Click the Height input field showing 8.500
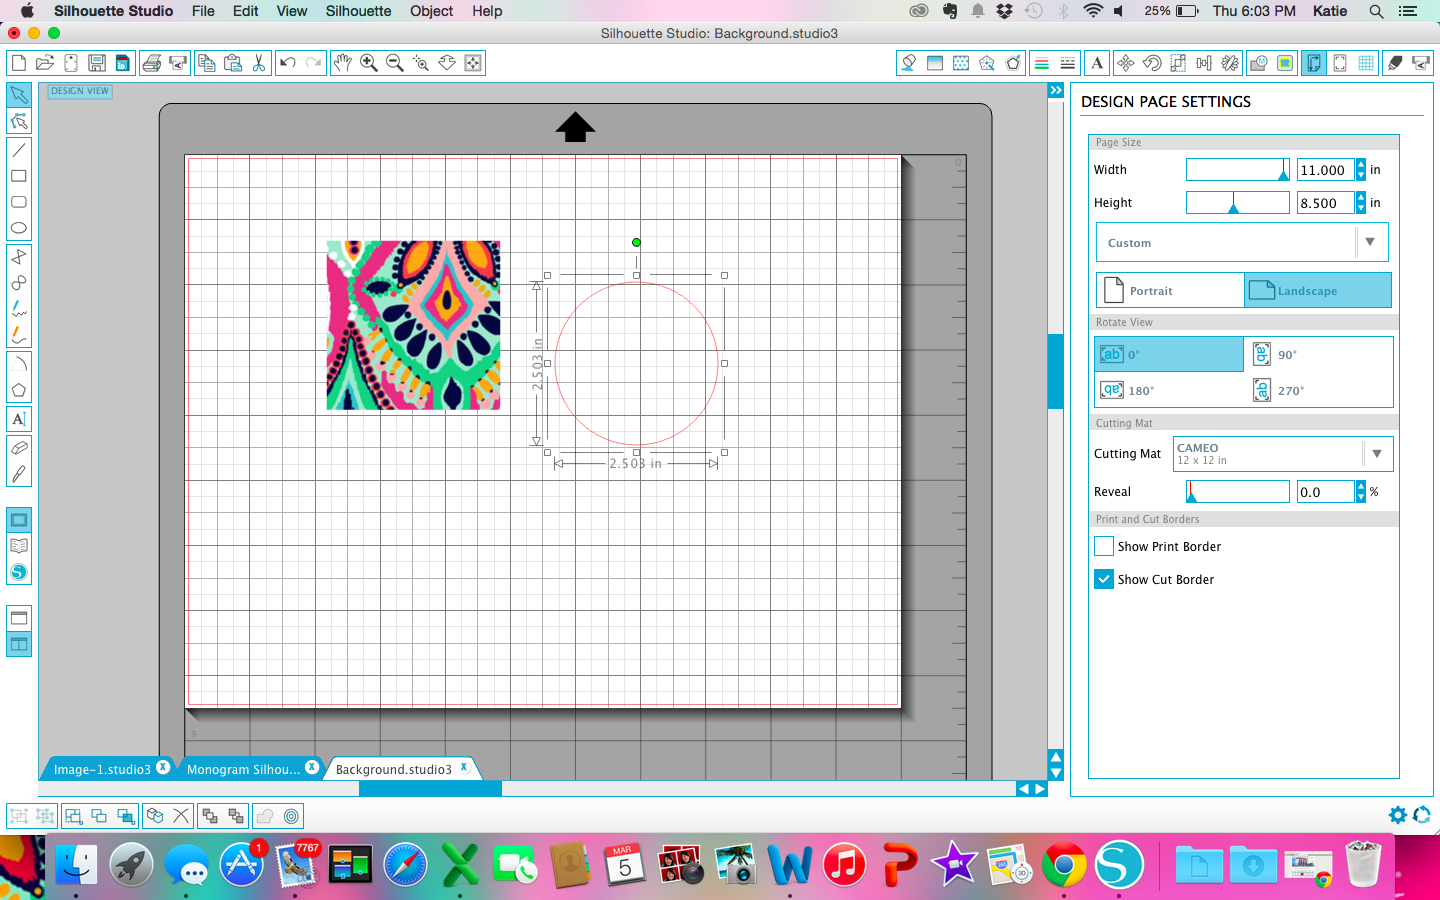Image resolution: width=1440 pixels, height=900 pixels. pos(1326,203)
